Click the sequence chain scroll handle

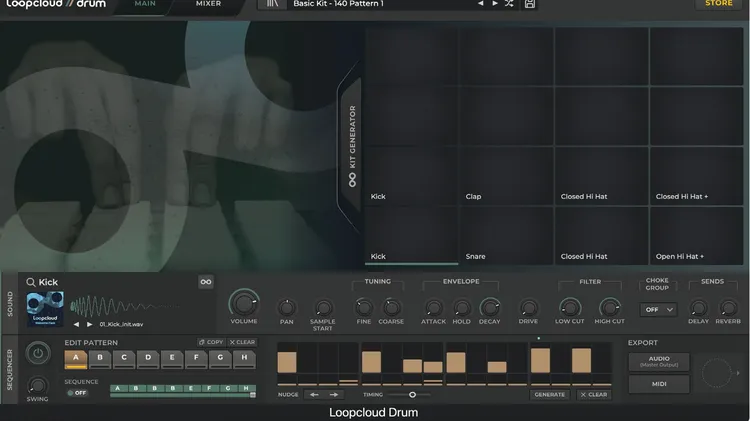253,395
